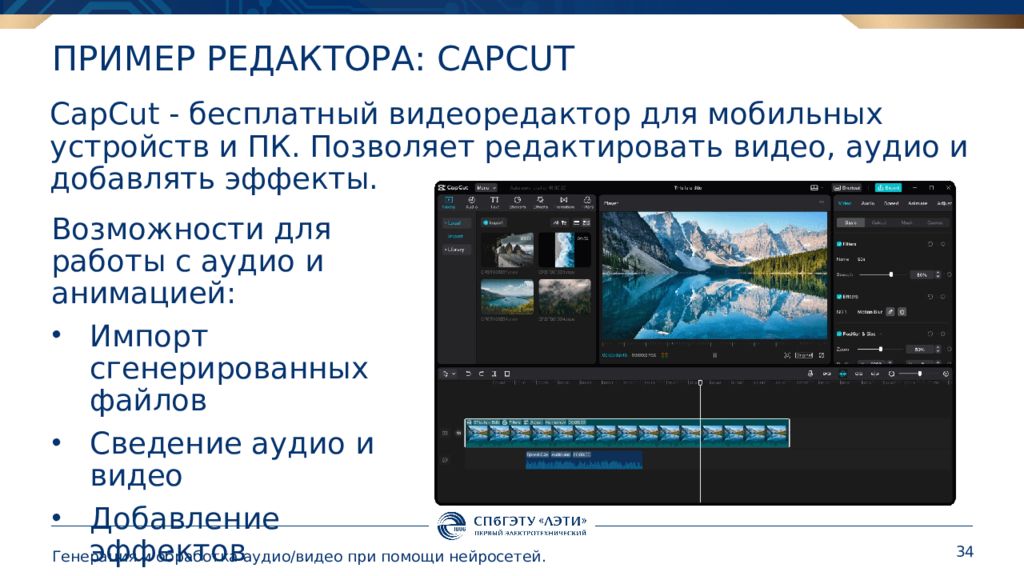The image size is (1024, 576).
Task: Enter fullscreen preview mode
Action: click(x=822, y=355)
